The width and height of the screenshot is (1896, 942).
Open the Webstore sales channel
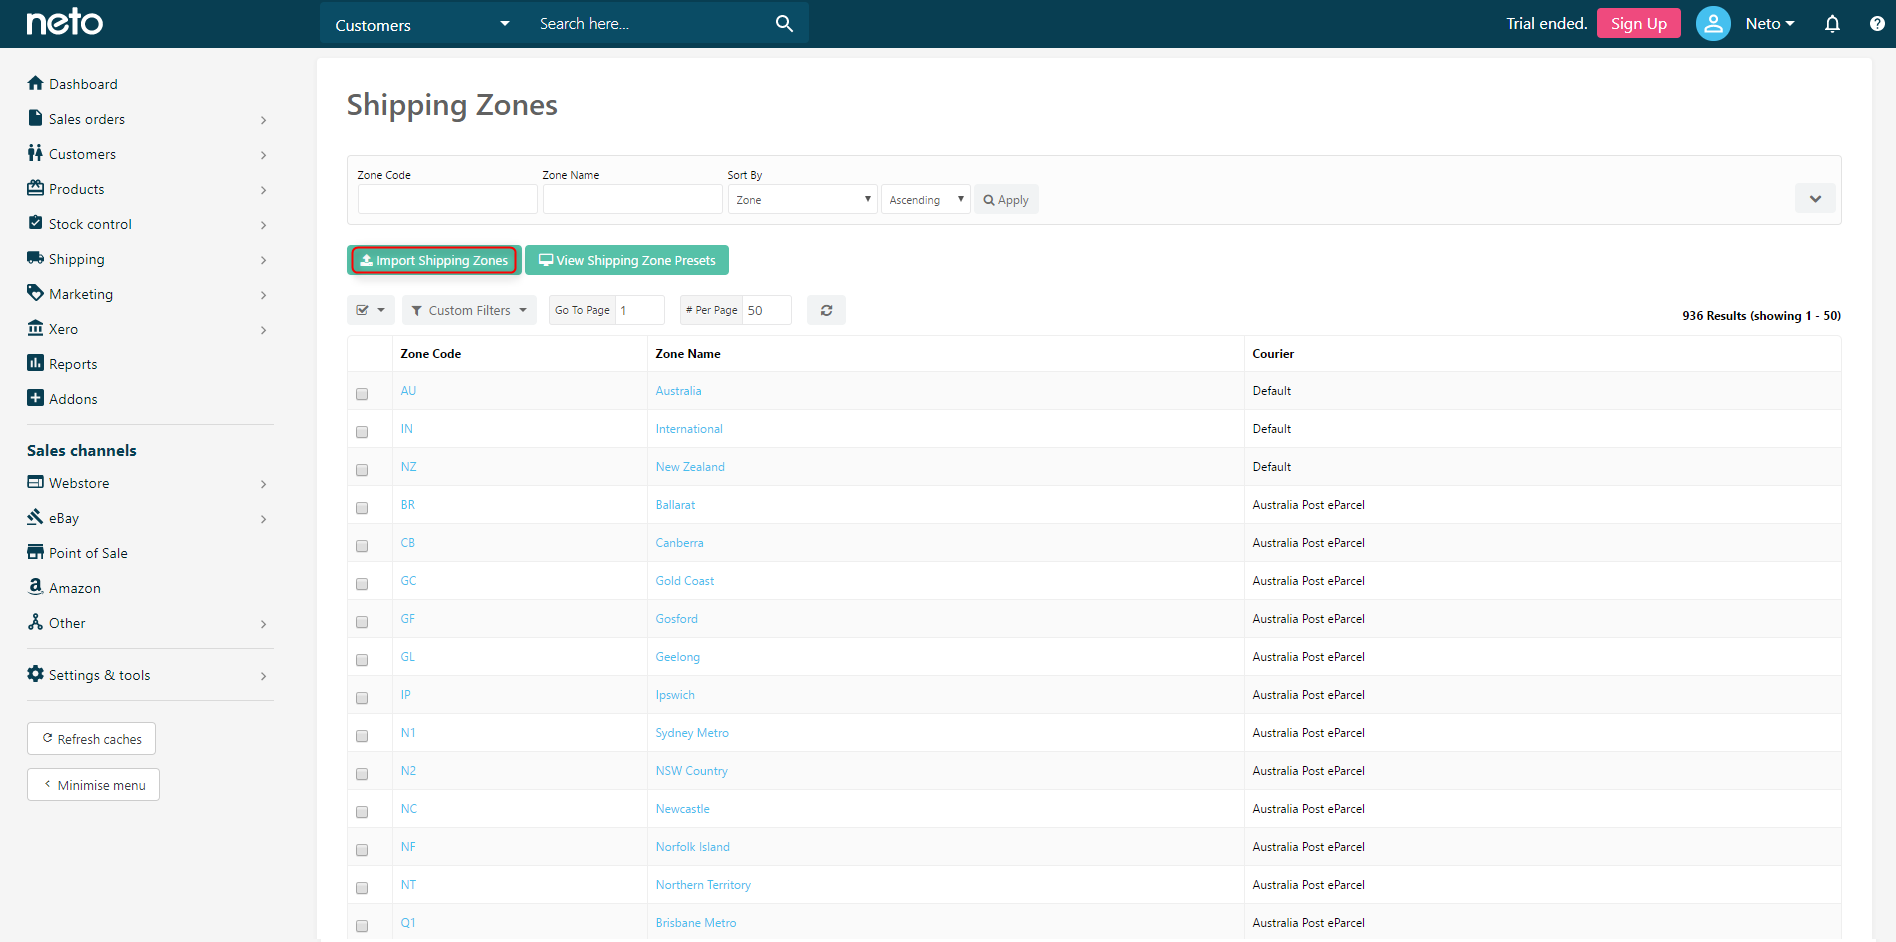point(79,483)
